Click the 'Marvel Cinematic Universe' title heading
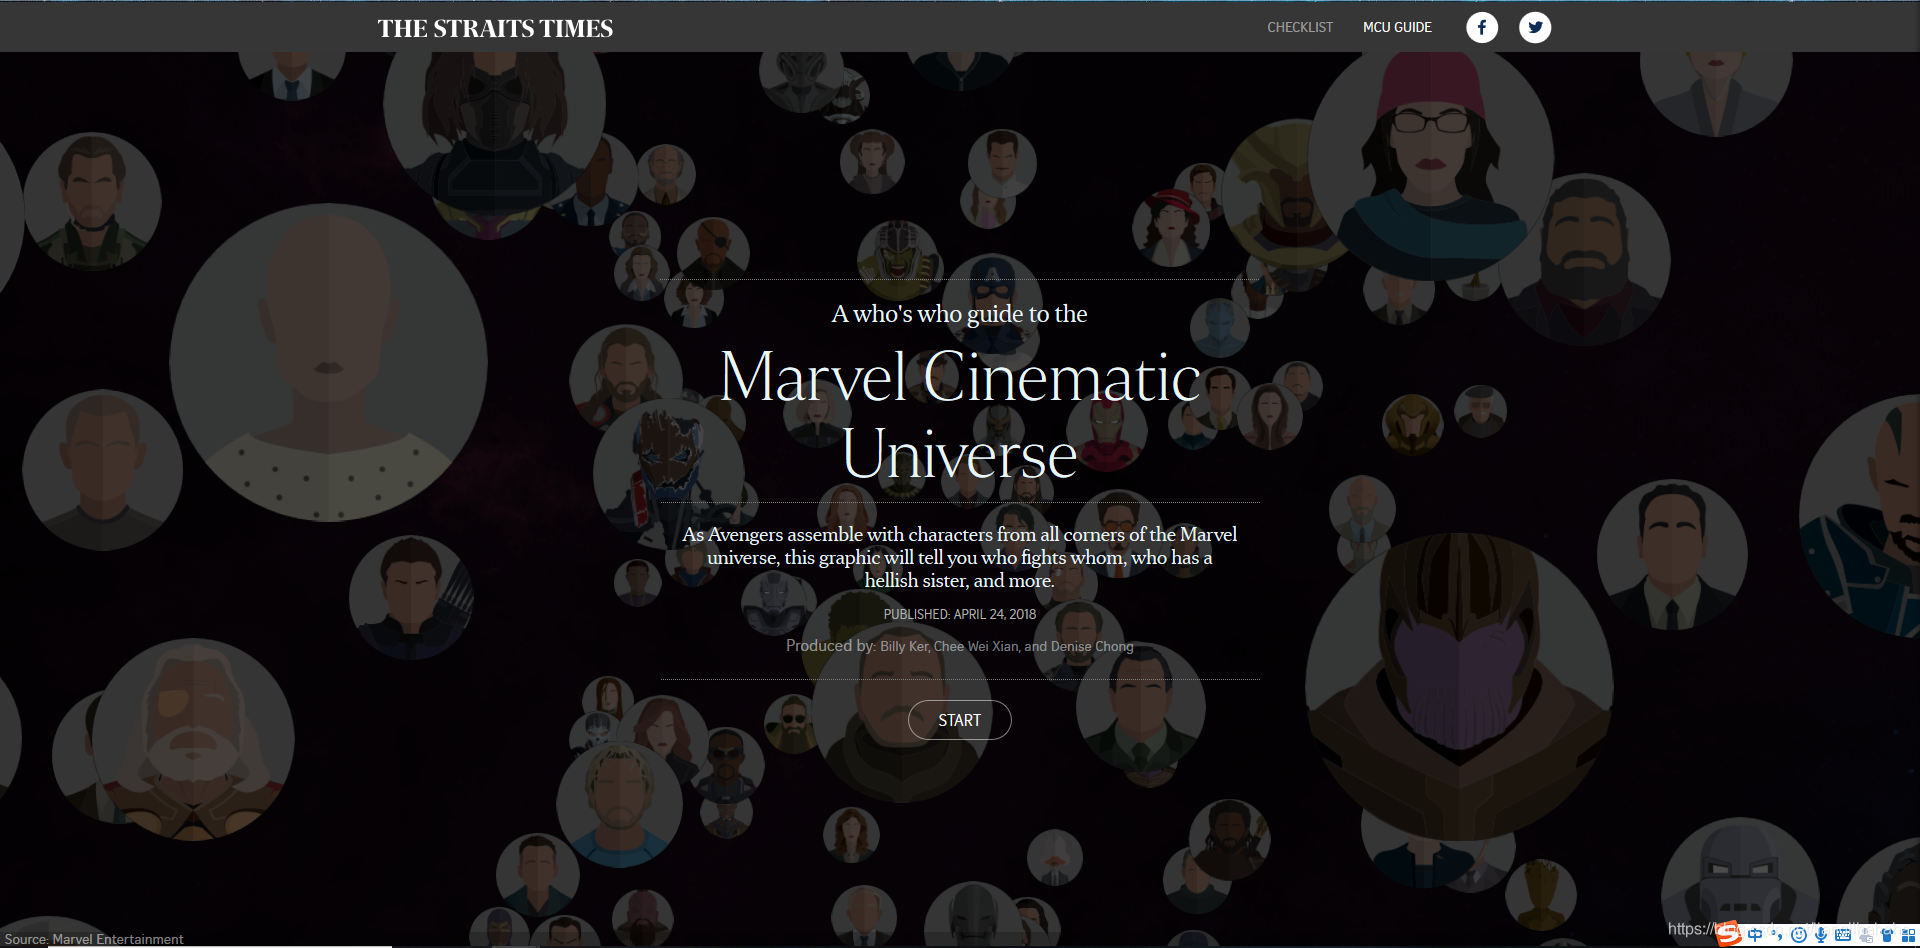 [x=960, y=415]
